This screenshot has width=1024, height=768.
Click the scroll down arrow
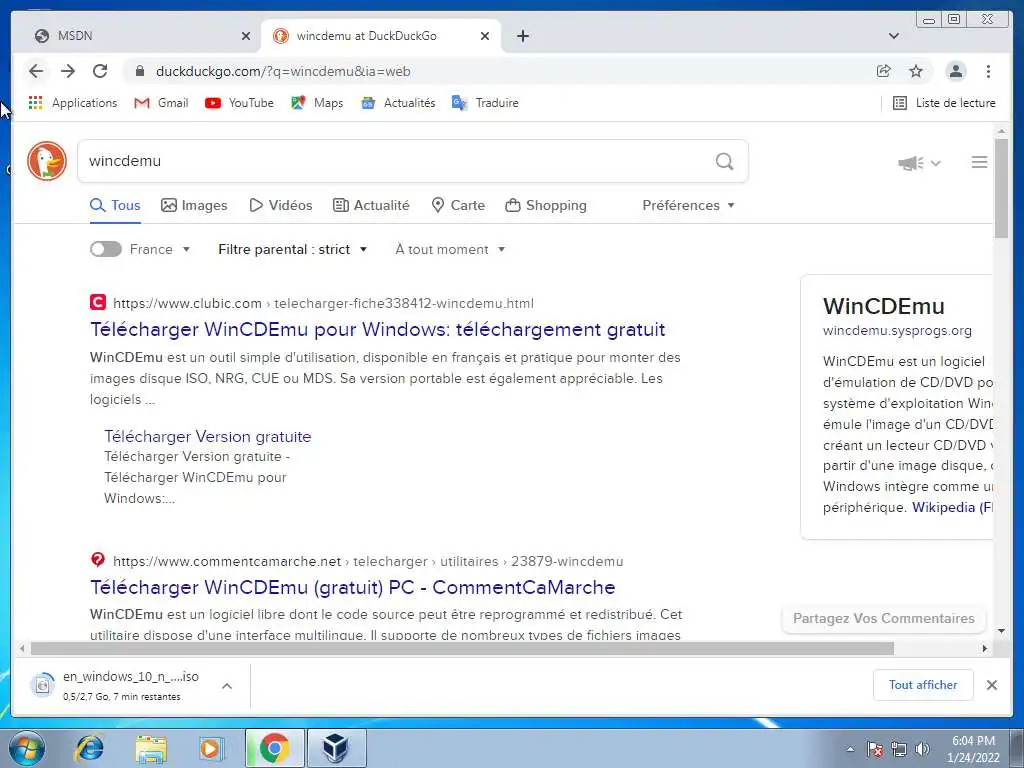coord(1001,631)
